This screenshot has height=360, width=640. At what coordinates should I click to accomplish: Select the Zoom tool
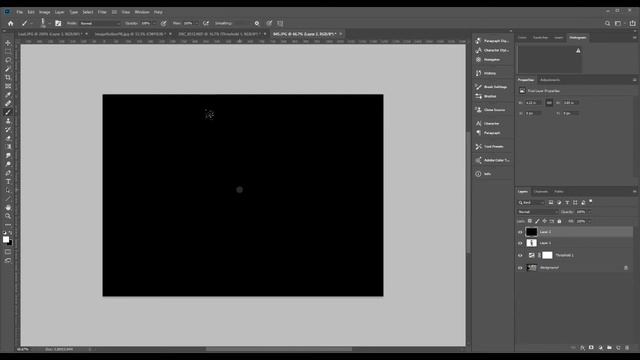pyautogui.click(x=8, y=216)
